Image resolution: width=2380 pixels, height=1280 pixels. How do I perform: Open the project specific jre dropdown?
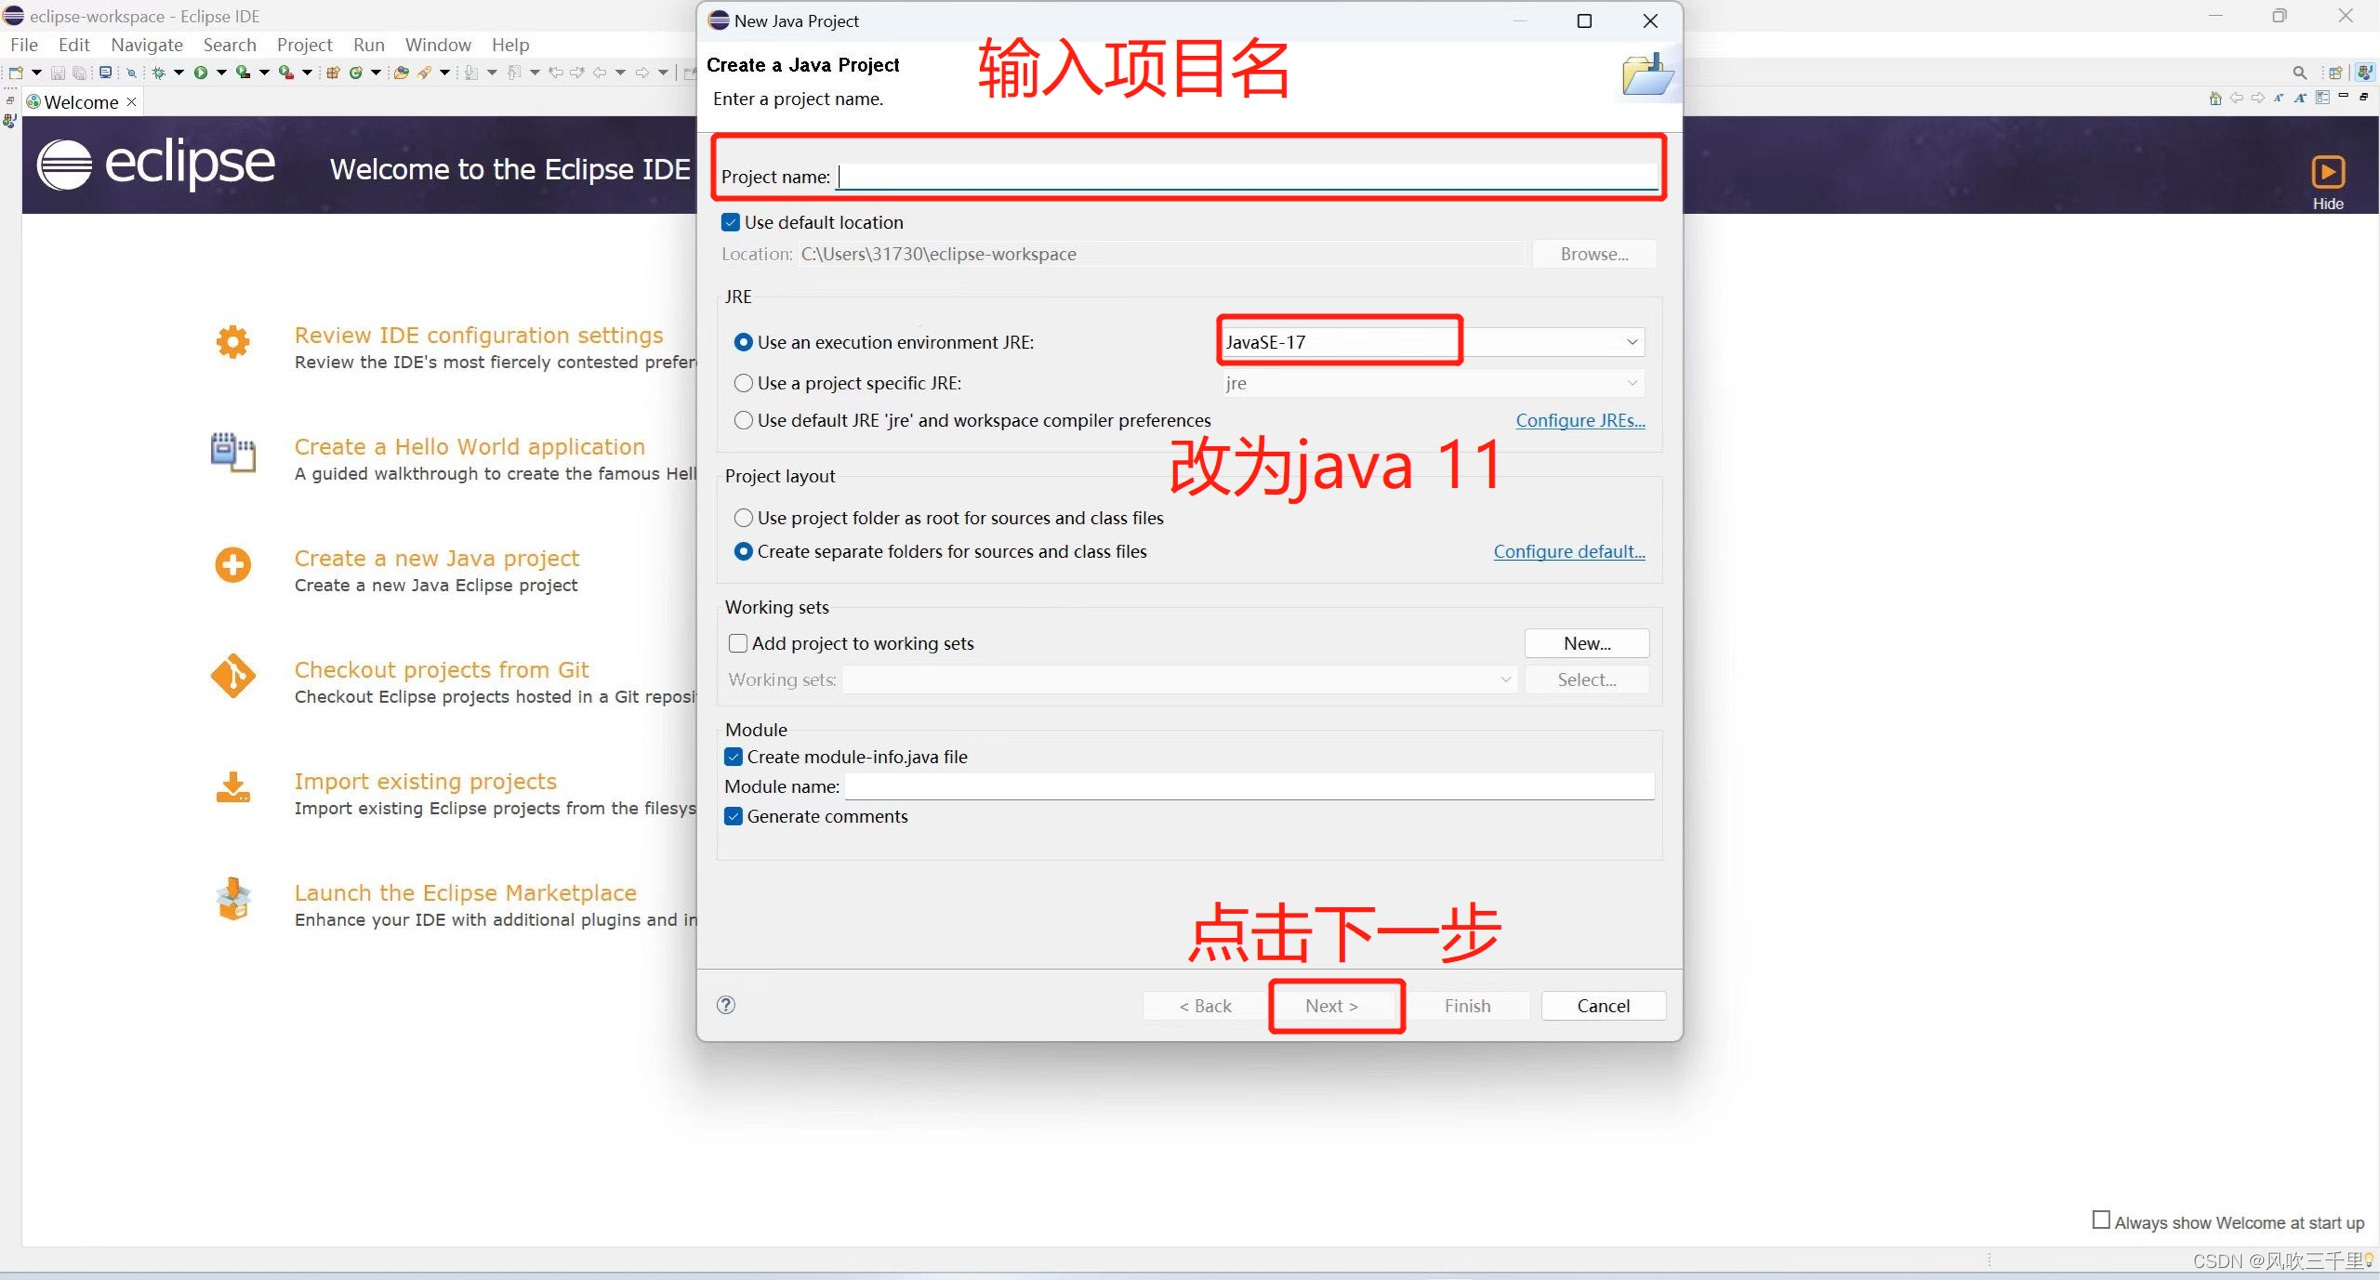[x=1631, y=383]
